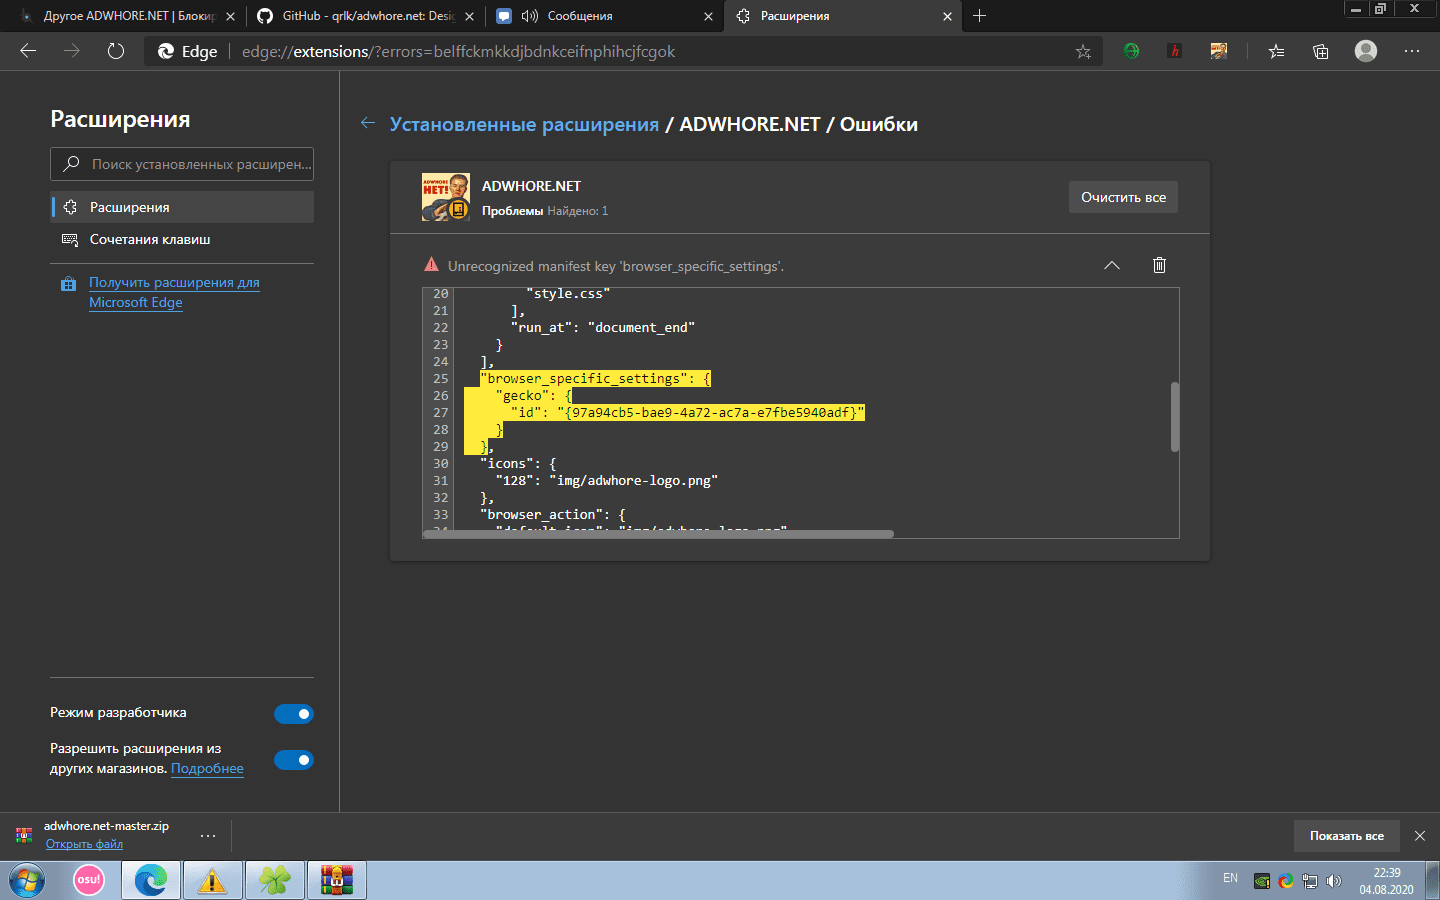Open WinRAR from the taskbar
The height and width of the screenshot is (900, 1440).
(337, 880)
